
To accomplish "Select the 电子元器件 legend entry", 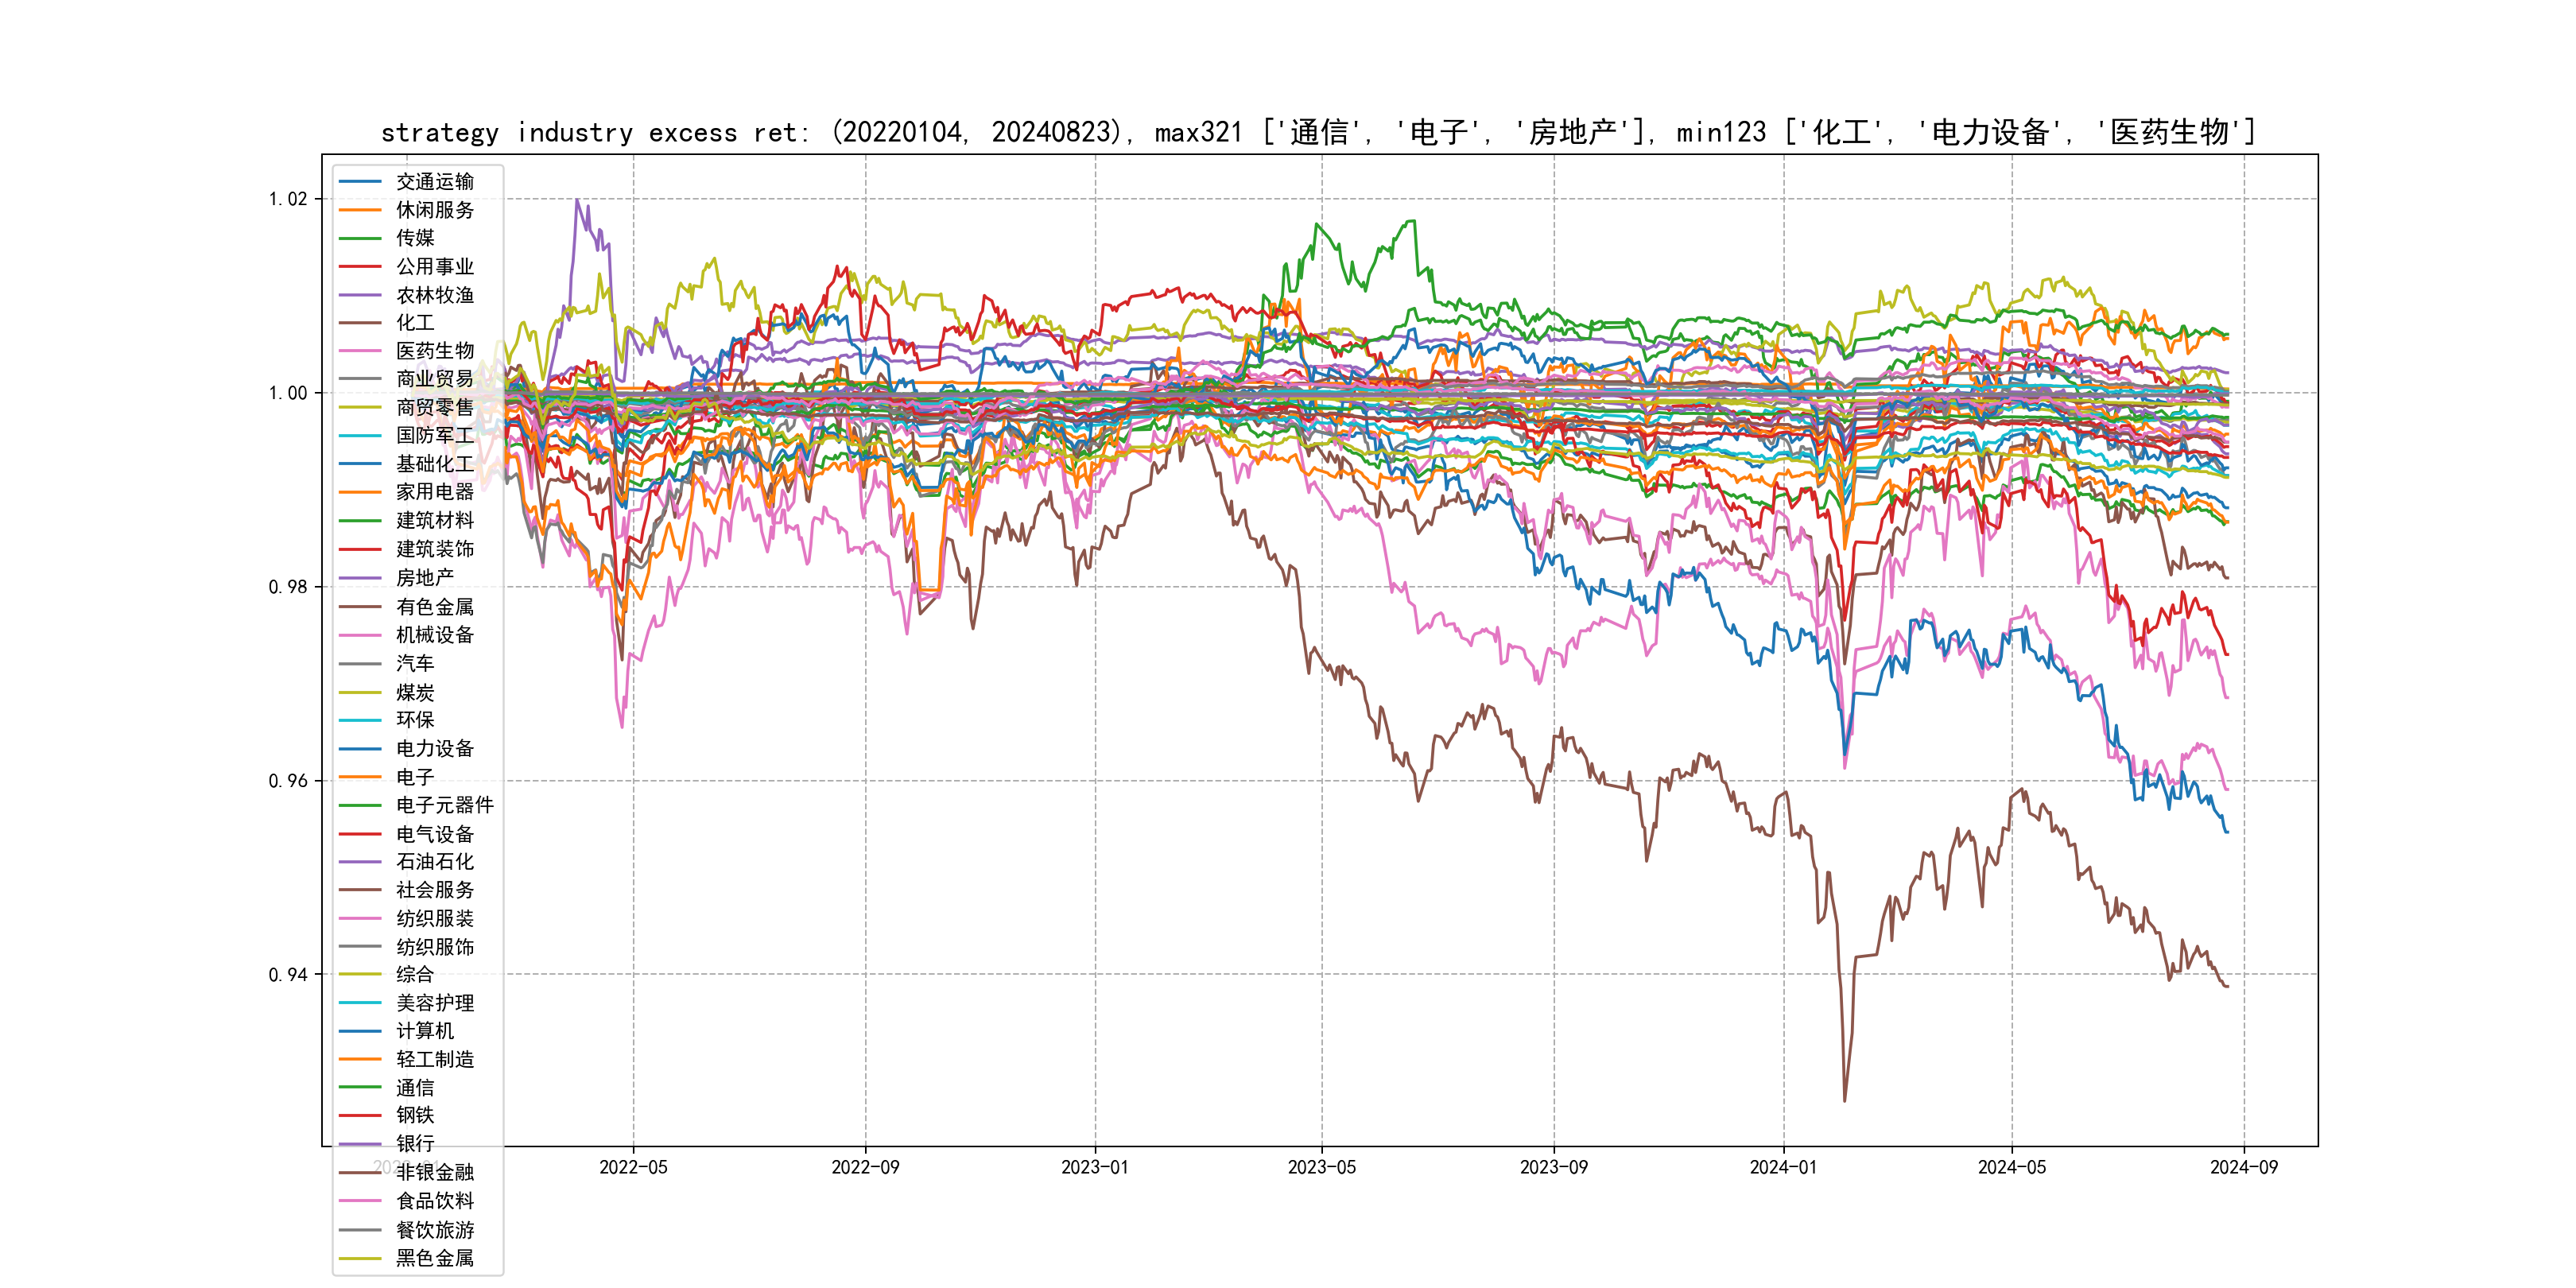I will 444,805.
